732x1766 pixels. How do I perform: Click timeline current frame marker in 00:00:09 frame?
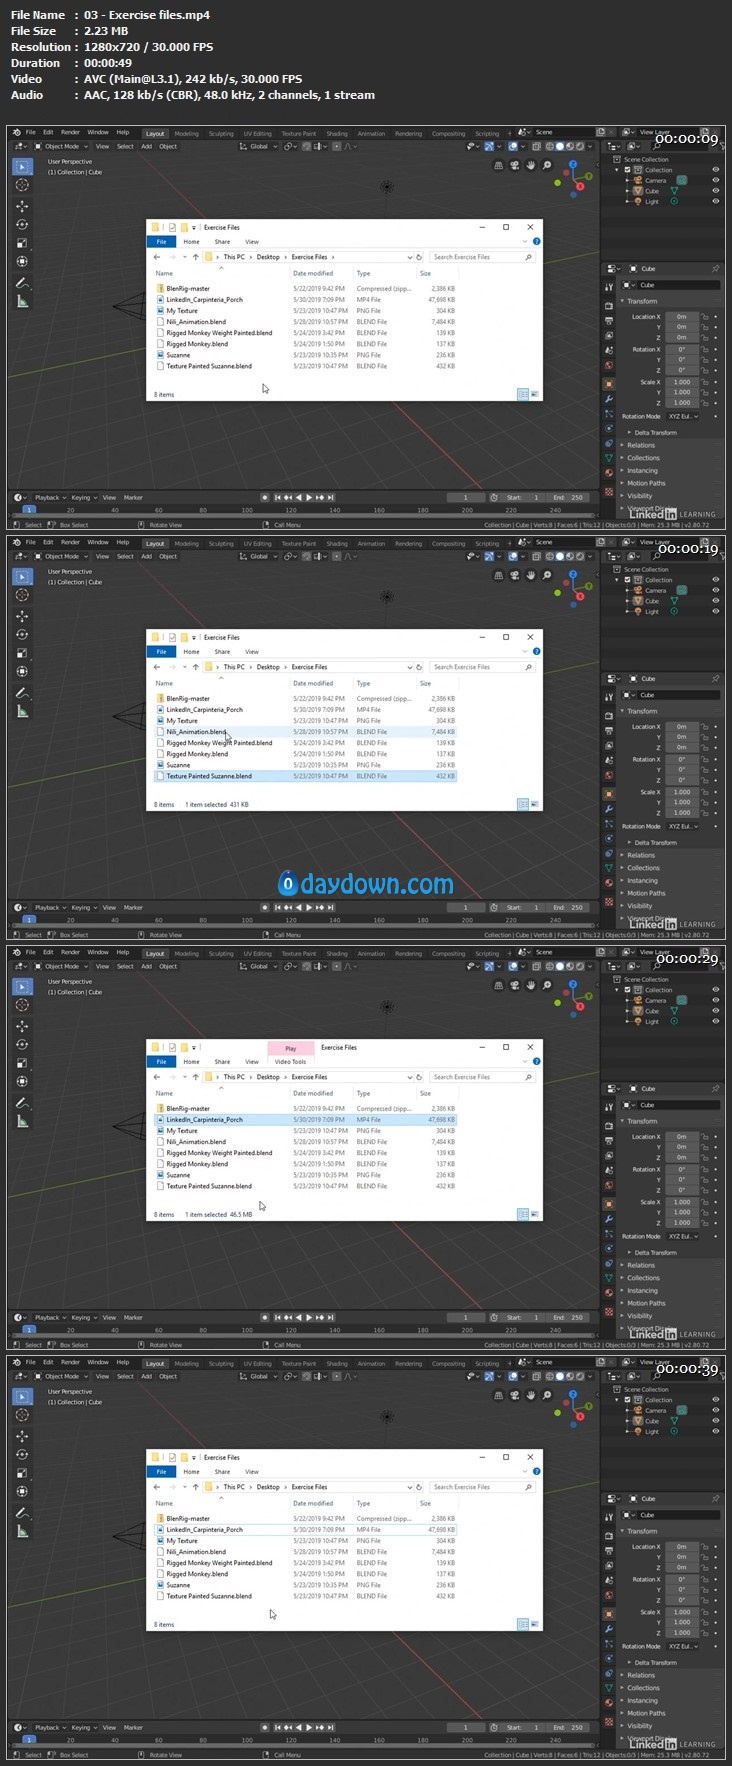pyautogui.click(x=28, y=509)
